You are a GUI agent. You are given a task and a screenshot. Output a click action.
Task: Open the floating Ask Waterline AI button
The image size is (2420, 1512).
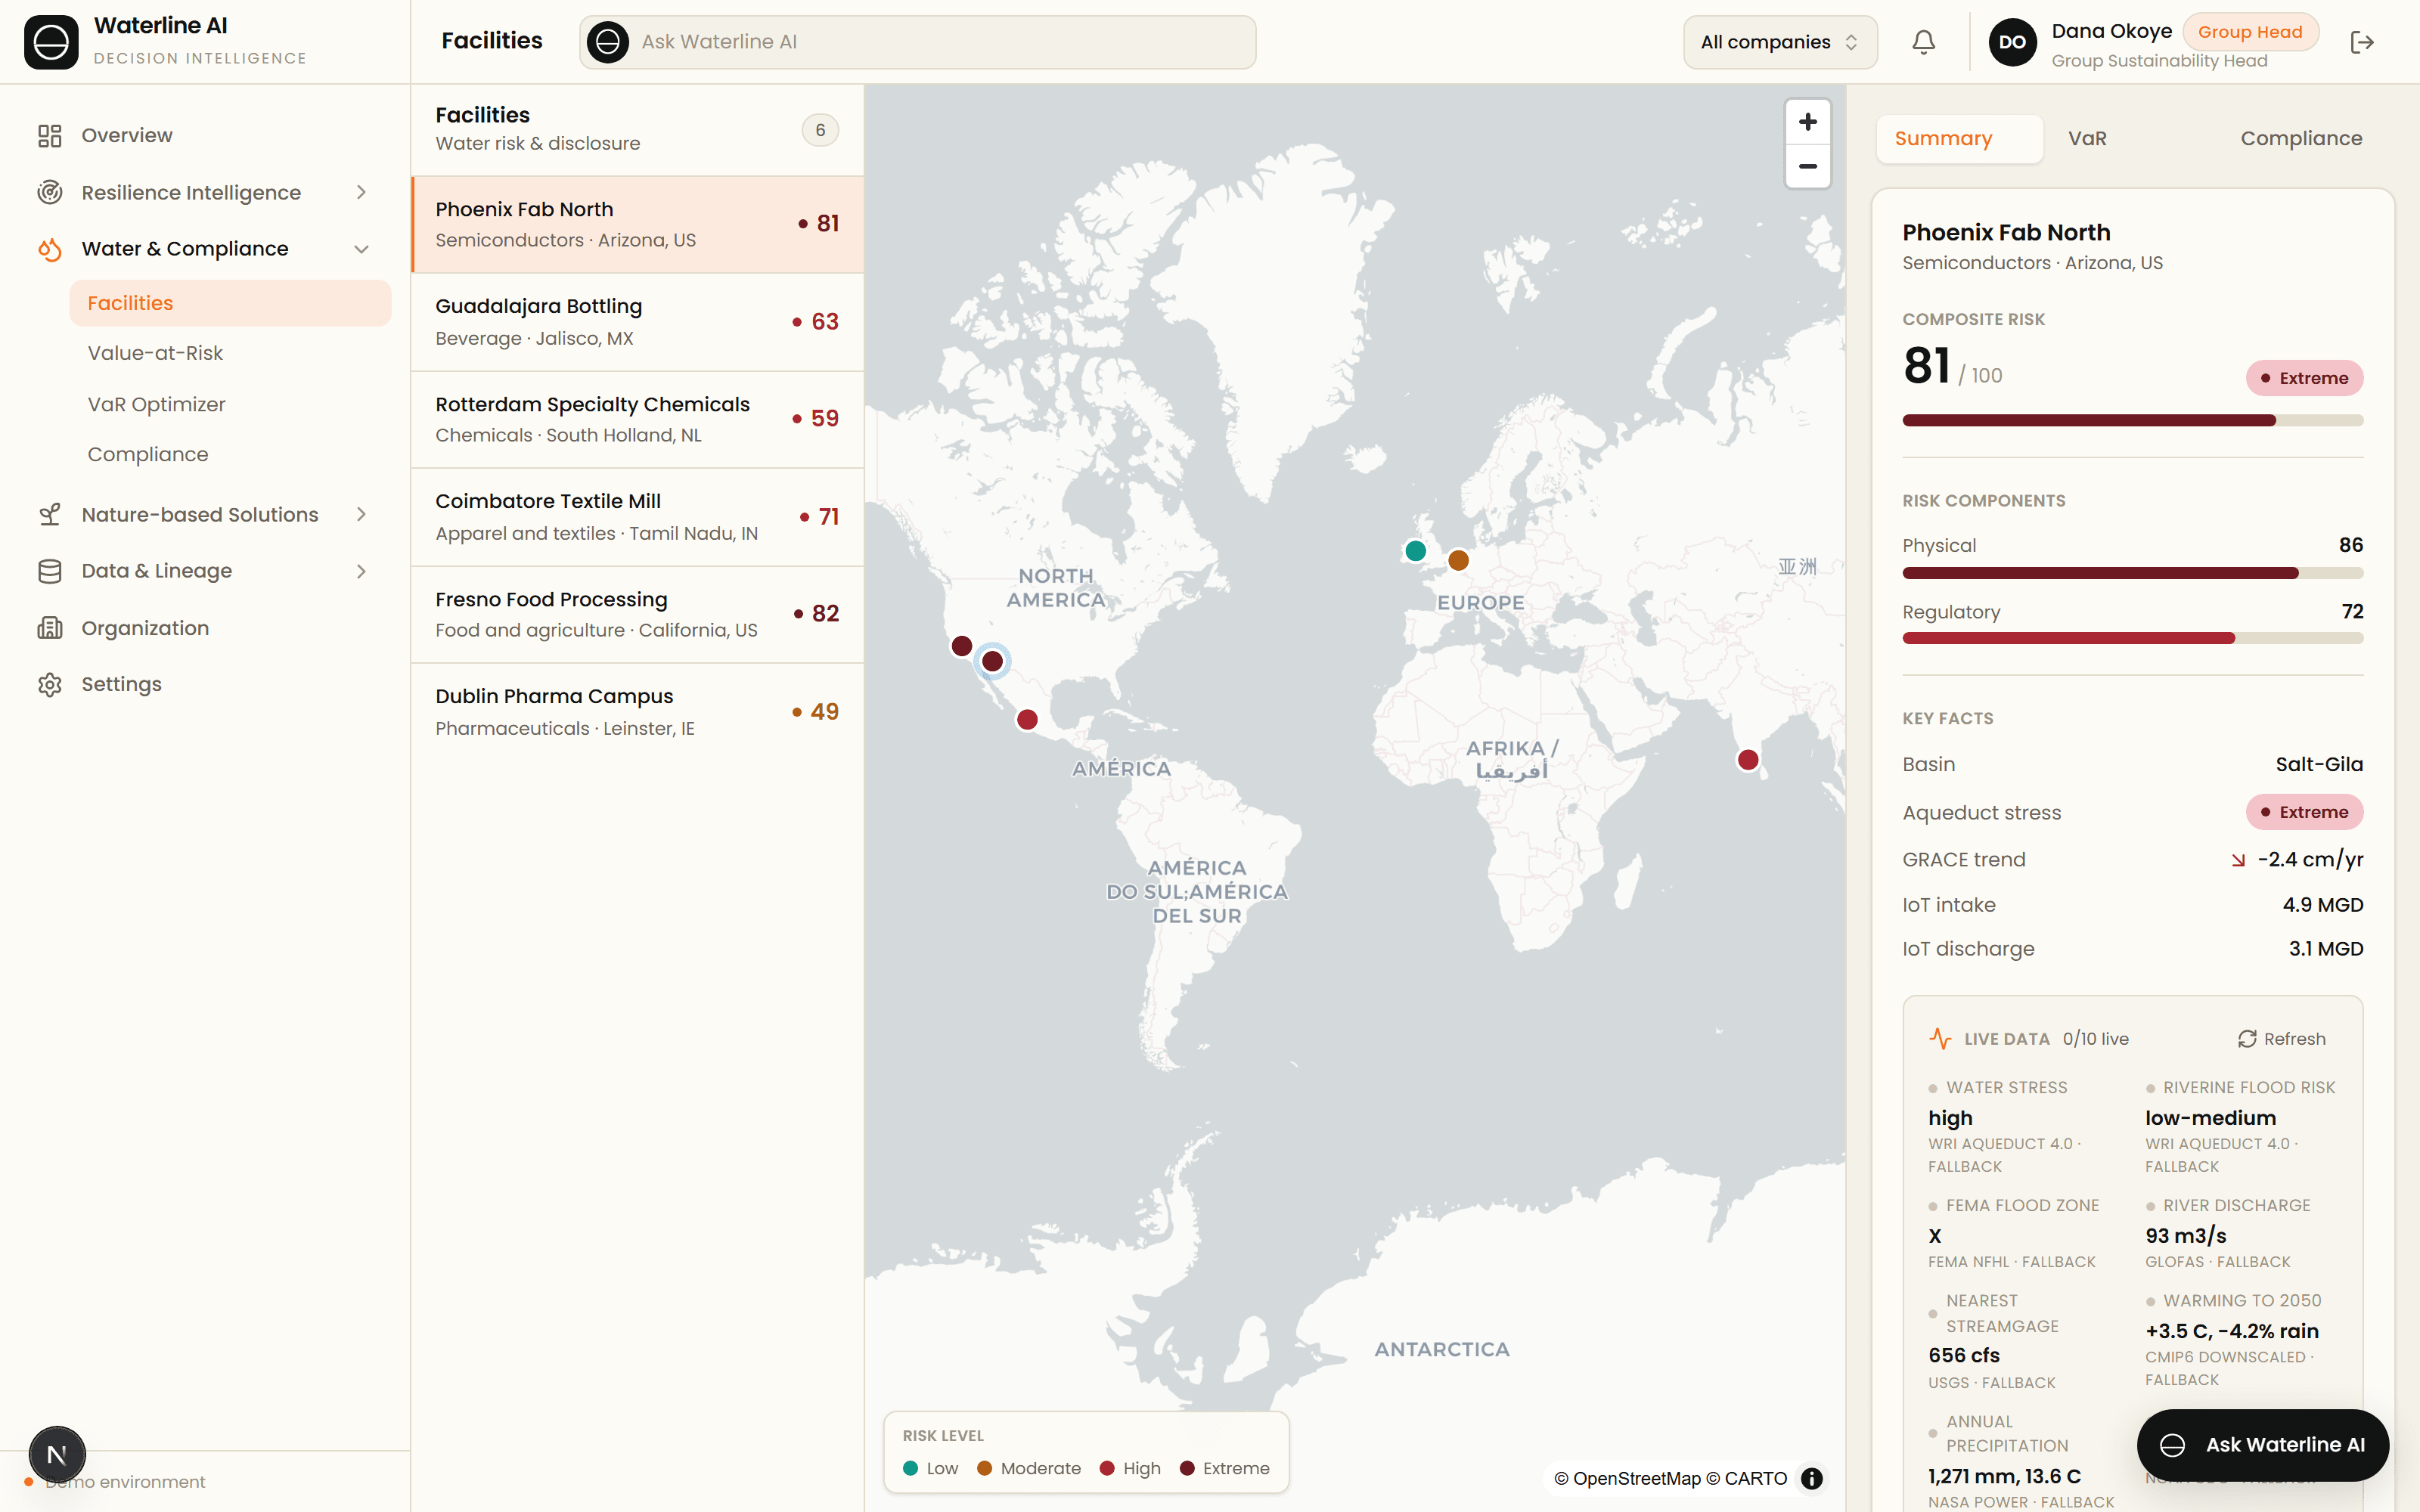click(x=2263, y=1445)
